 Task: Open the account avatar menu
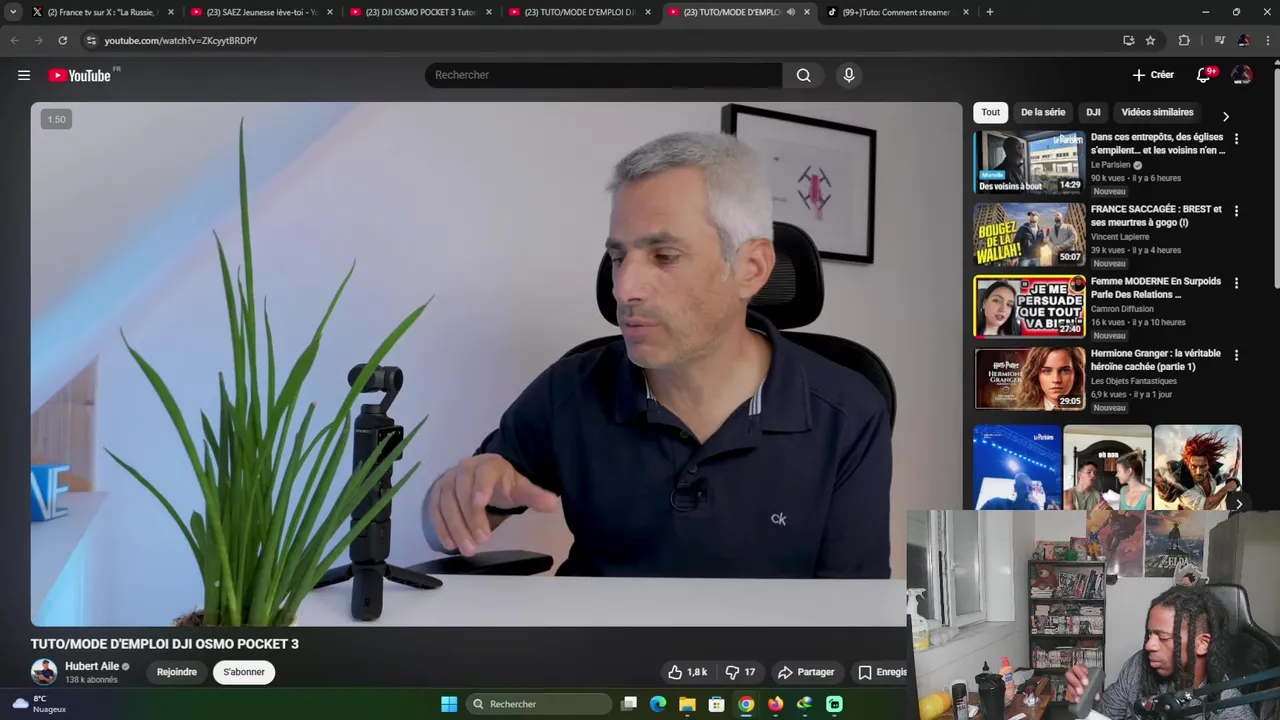(x=1242, y=75)
